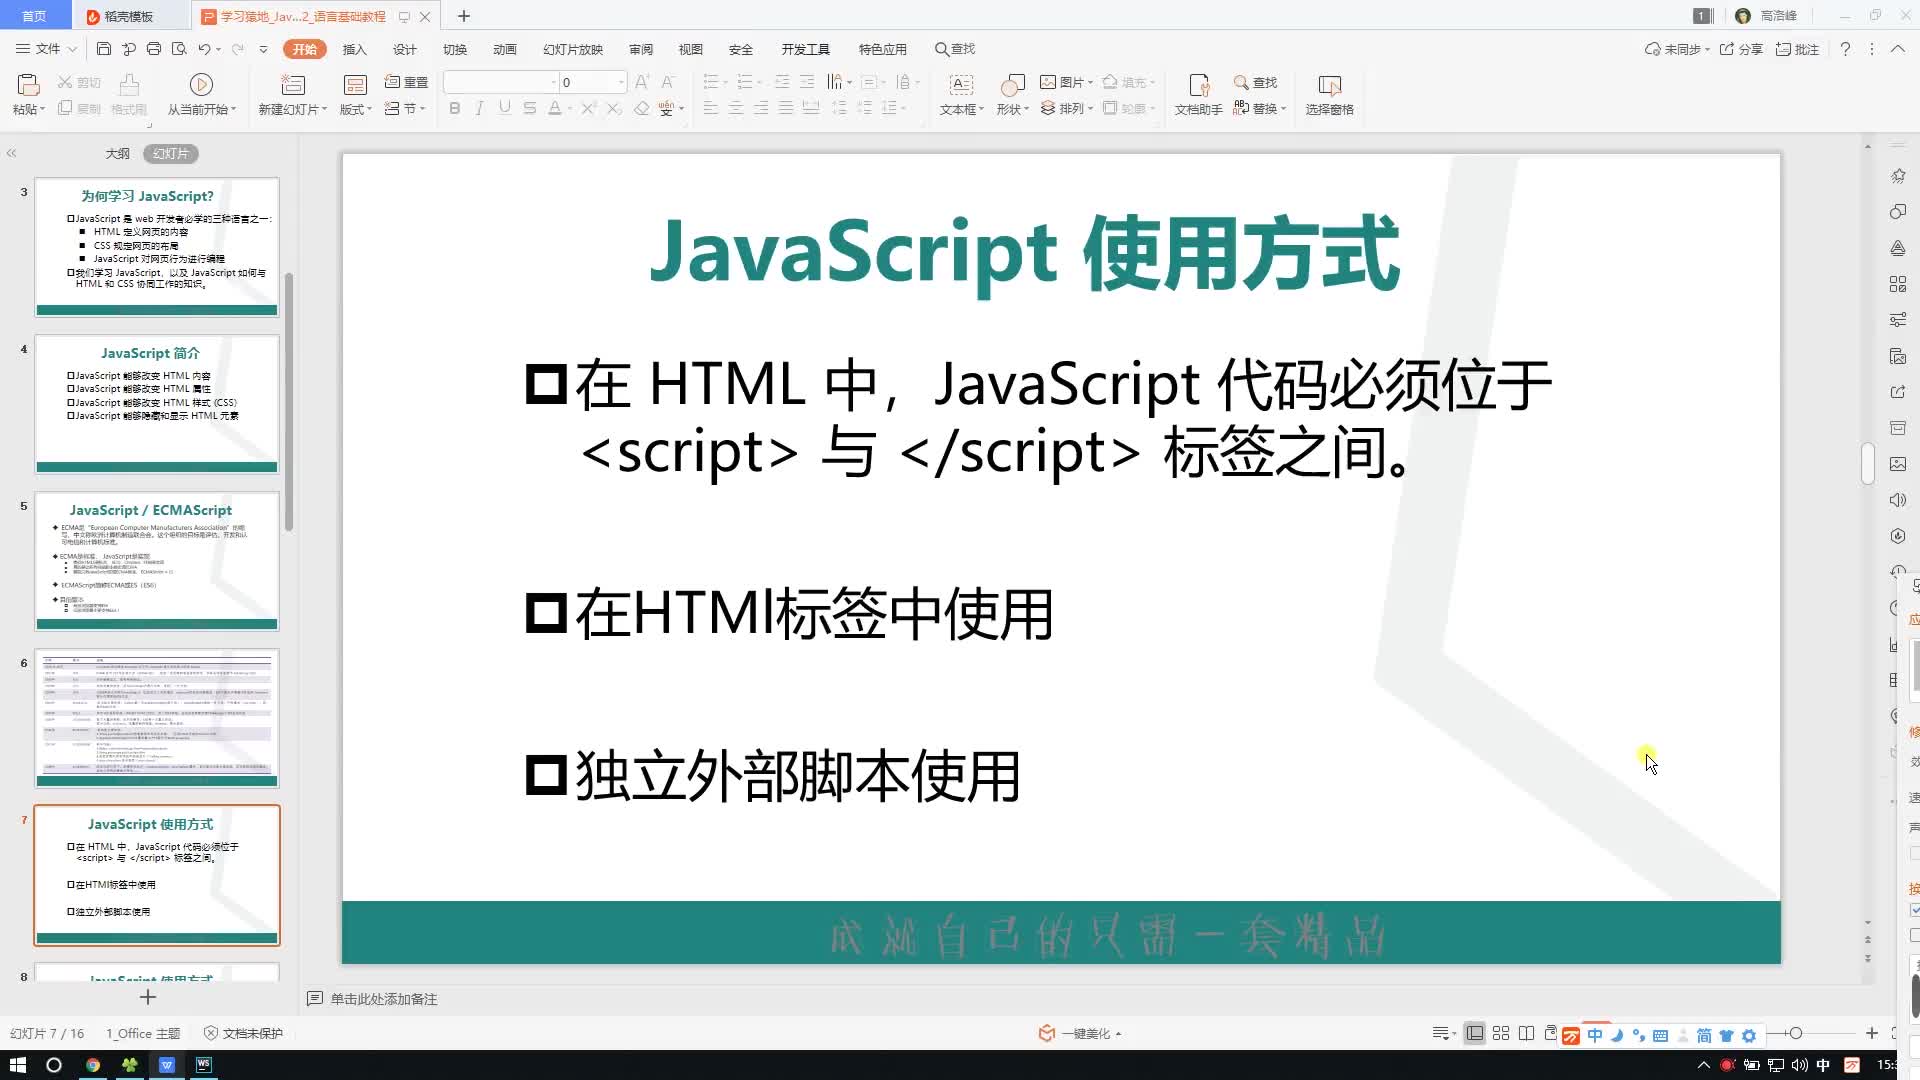Switch to 大纲 outline panel tab
1920x1080 pixels.
click(118, 153)
